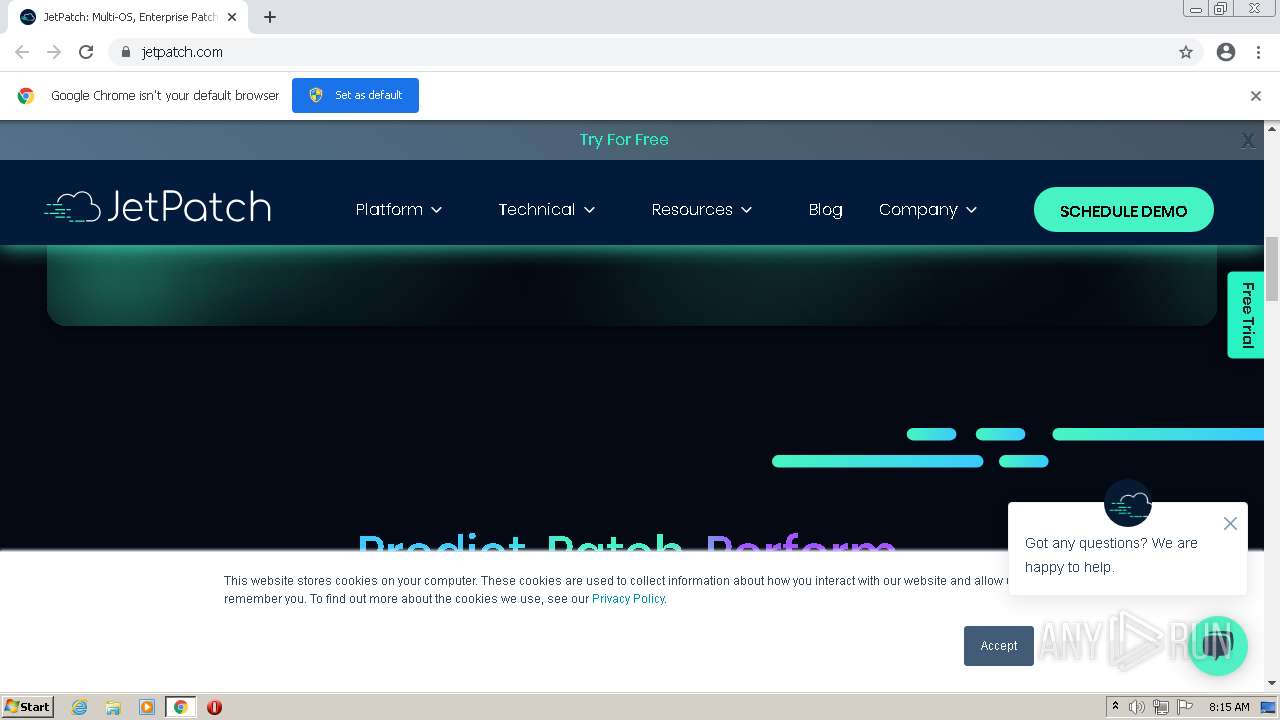
Task: Click scrollbar down arrow
Action: (1272, 683)
